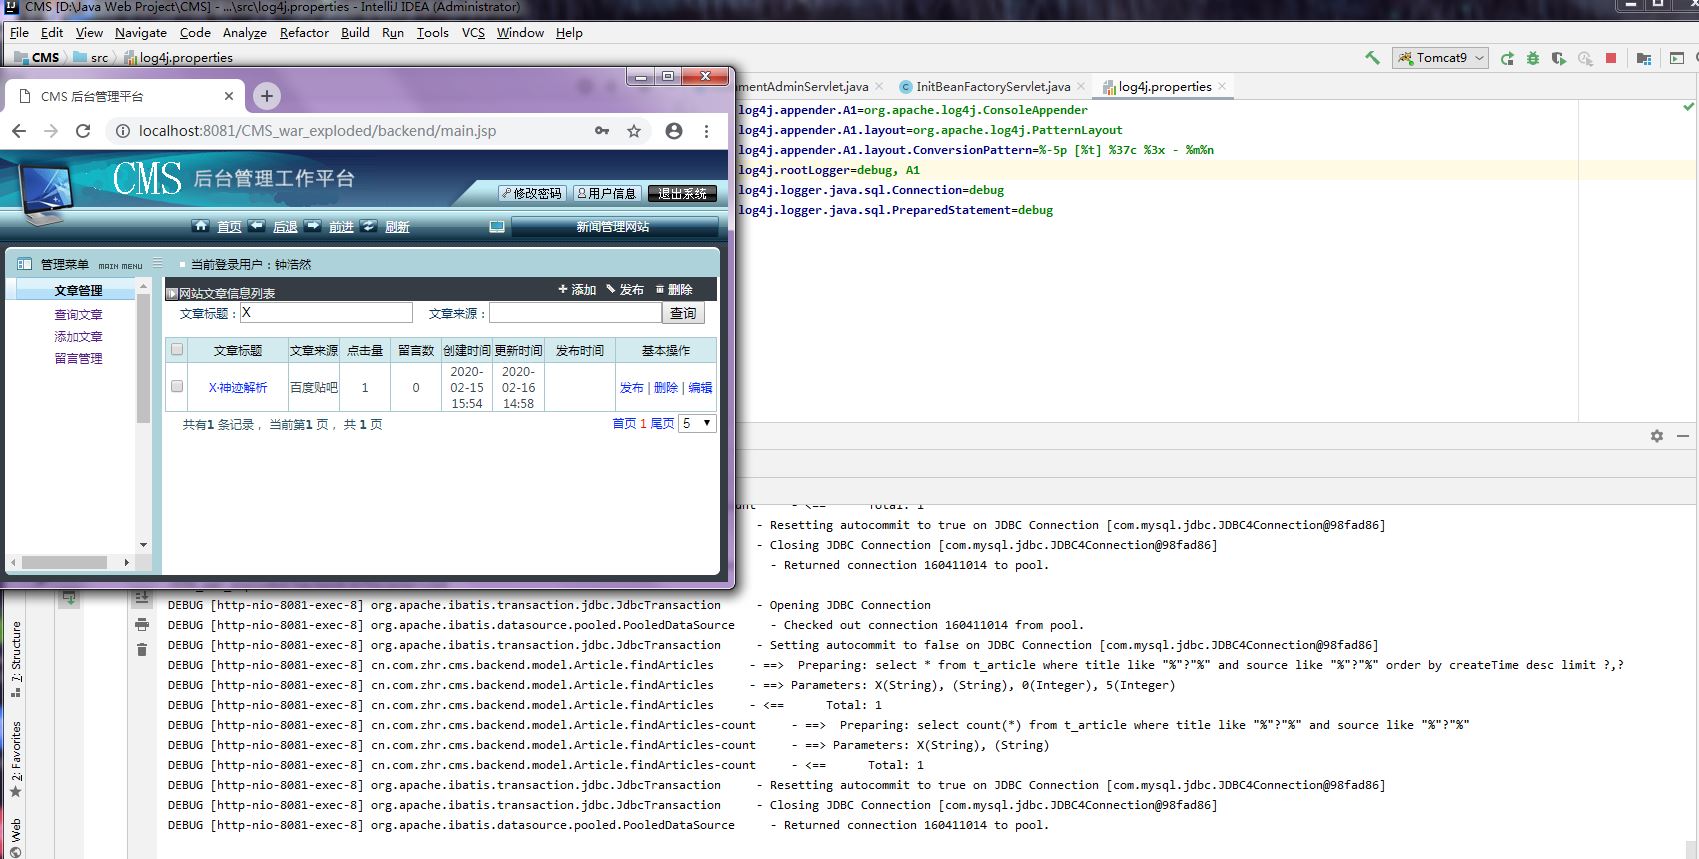The height and width of the screenshot is (859, 1699).
Task: Toggle the select-all checkbox in table header
Action: 177,349
